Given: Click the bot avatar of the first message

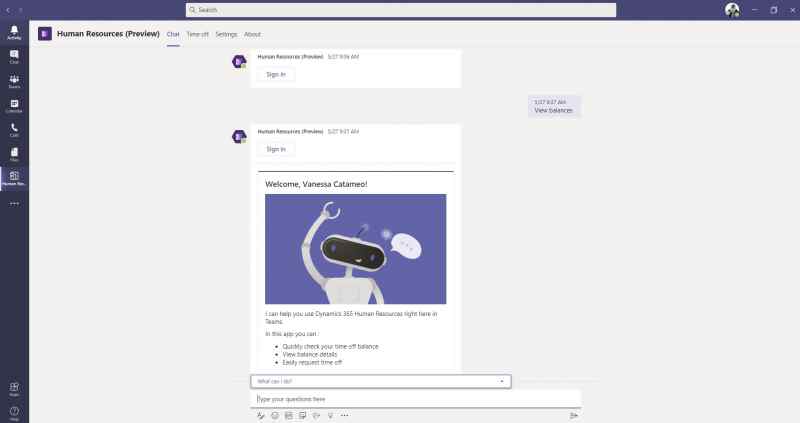Looking at the screenshot, I should coord(239,62).
